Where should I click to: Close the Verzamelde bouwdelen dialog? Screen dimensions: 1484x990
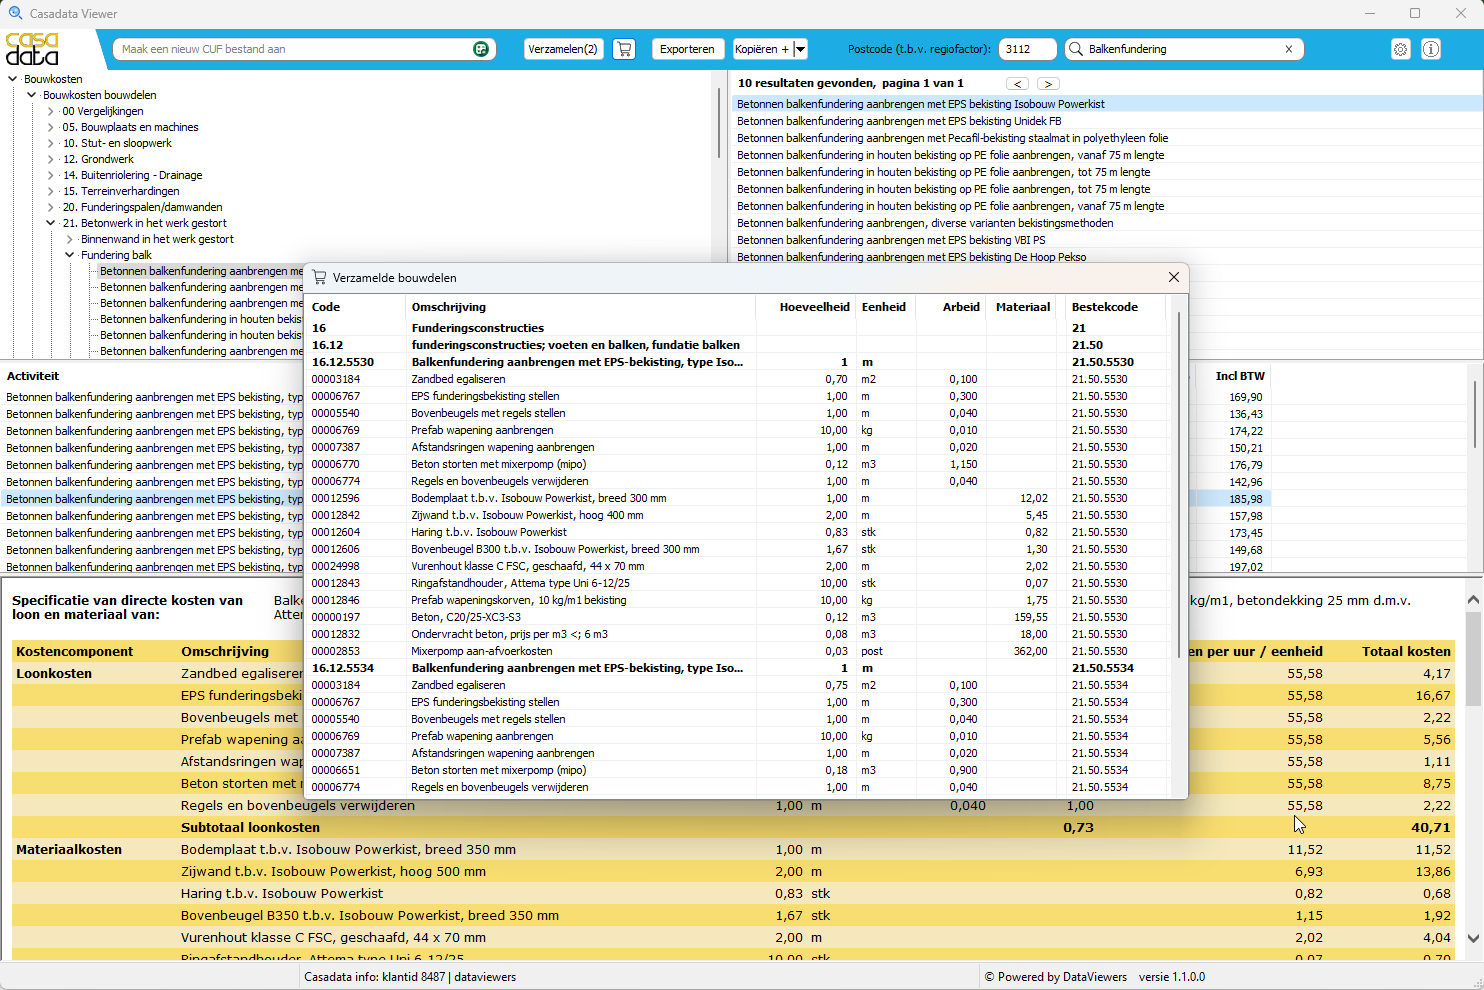coord(1174,277)
